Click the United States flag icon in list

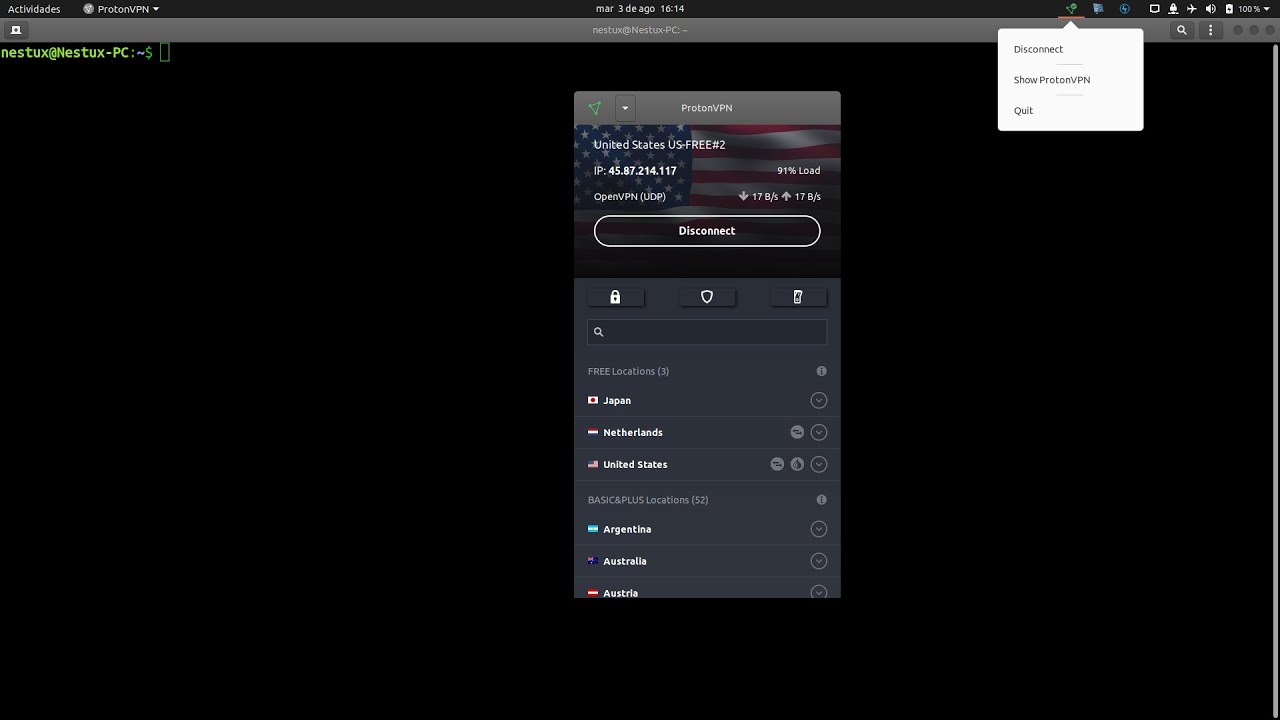coord(593,465)
